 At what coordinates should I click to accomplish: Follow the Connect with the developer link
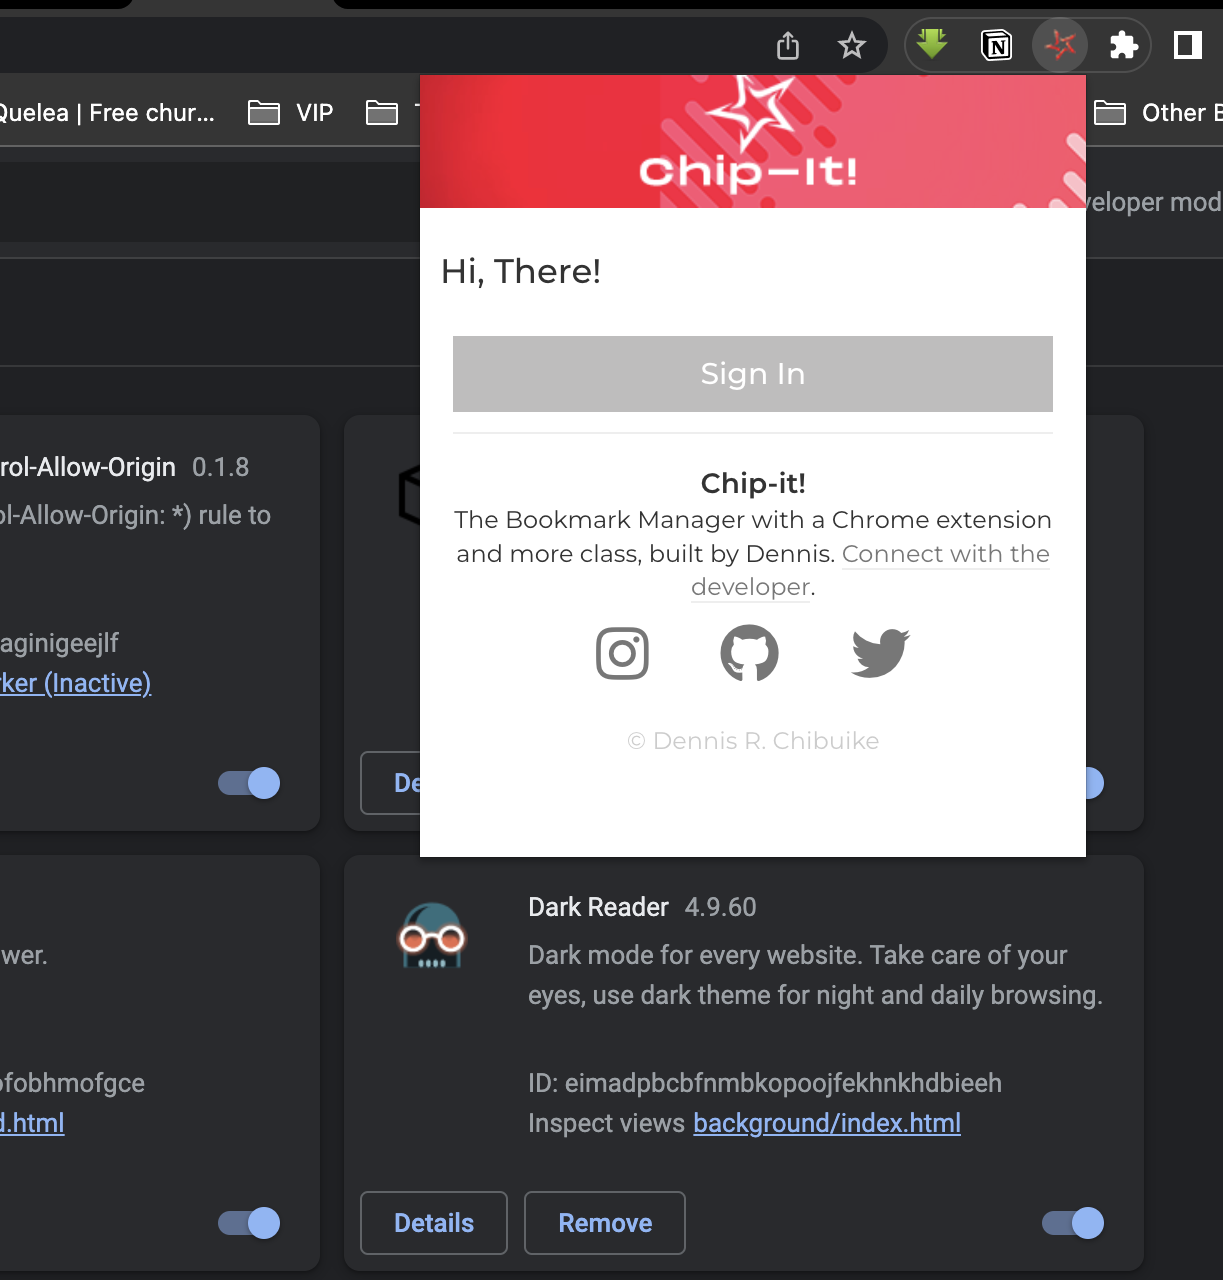click(946, 553)
